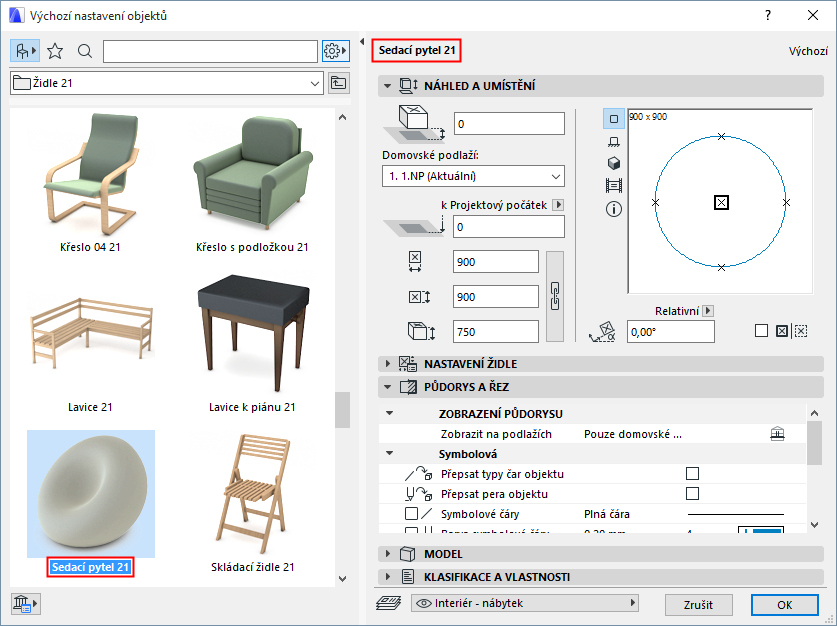Toggle the dimension link chain icon
This screenshot has height=626, width=837.
click(555, 296)
